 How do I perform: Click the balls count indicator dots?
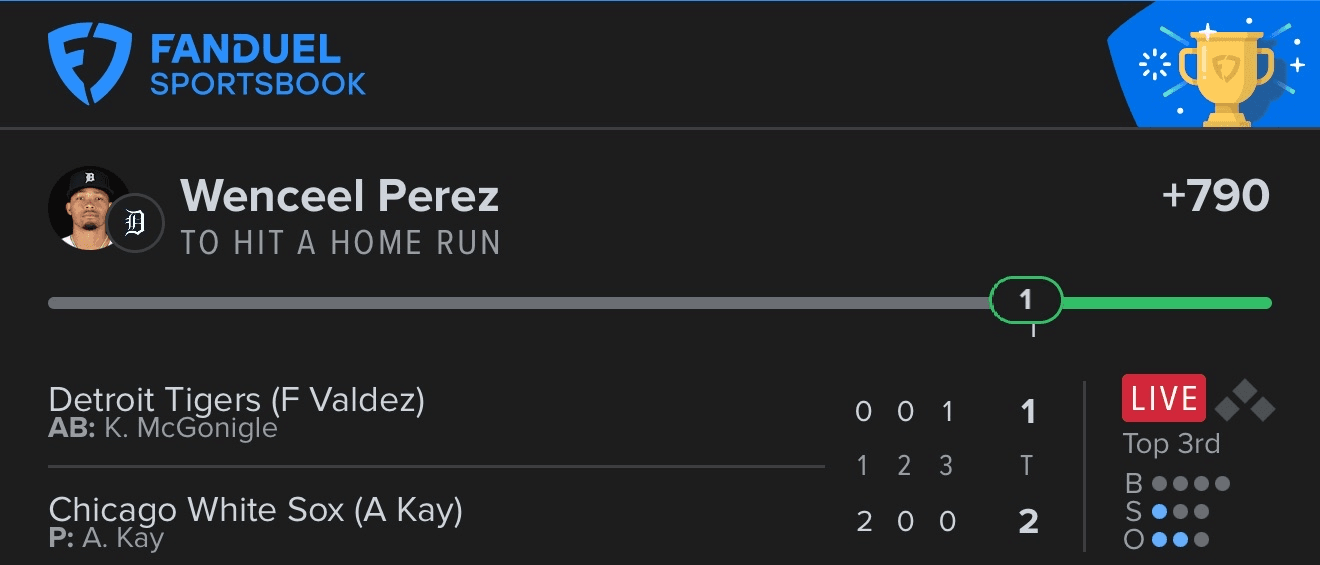[x=1191, y=484]
